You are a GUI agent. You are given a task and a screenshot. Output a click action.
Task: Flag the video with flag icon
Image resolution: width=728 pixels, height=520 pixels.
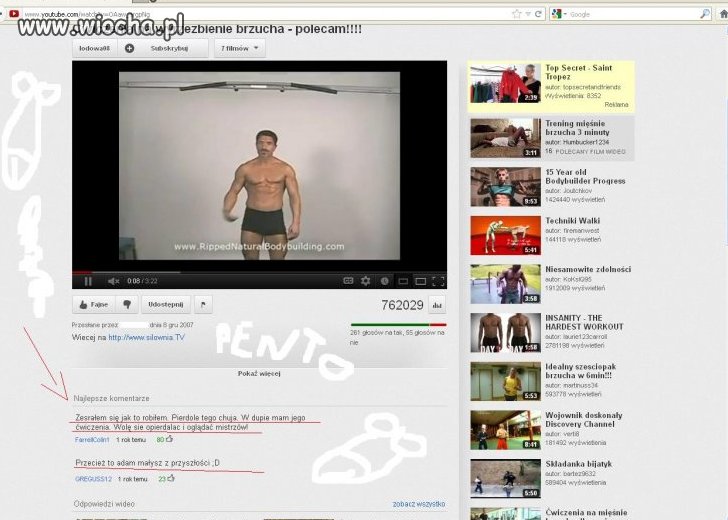click(203, 305)
